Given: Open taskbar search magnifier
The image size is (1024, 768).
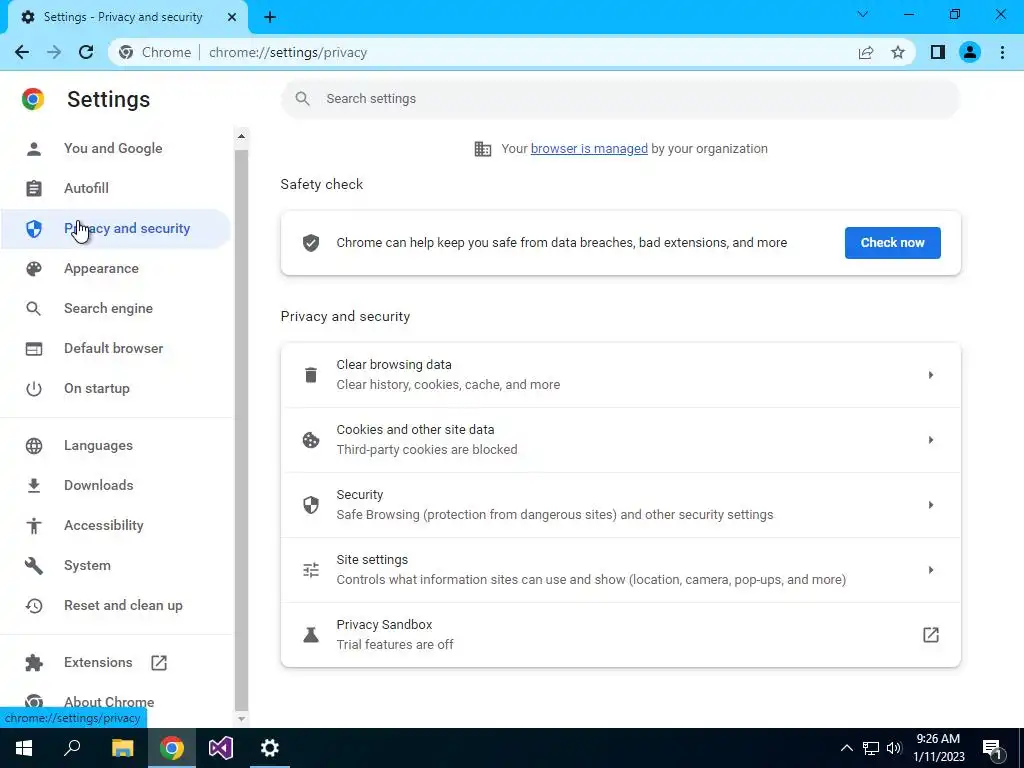Looking at the screenshot, I should [x=72, y=748].
